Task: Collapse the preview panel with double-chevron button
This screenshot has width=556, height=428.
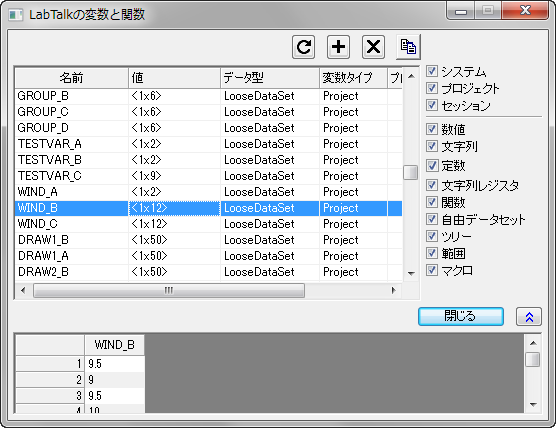Action: [529, 317]
